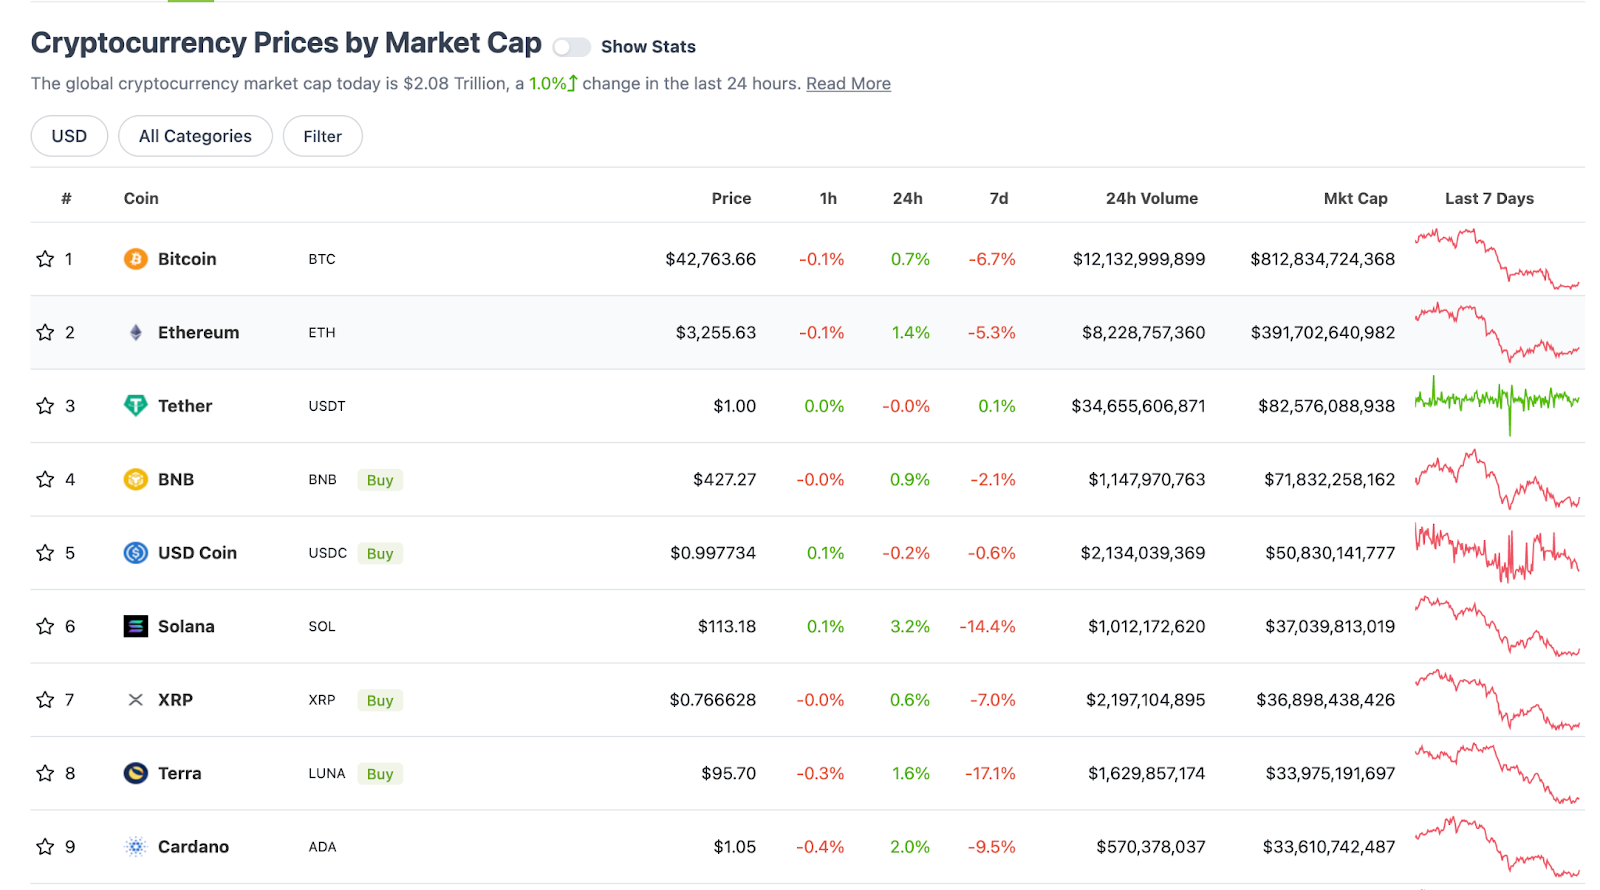Toggle the Show Stats switch
Screen dimensions: 1600x890
pos(571,47)
